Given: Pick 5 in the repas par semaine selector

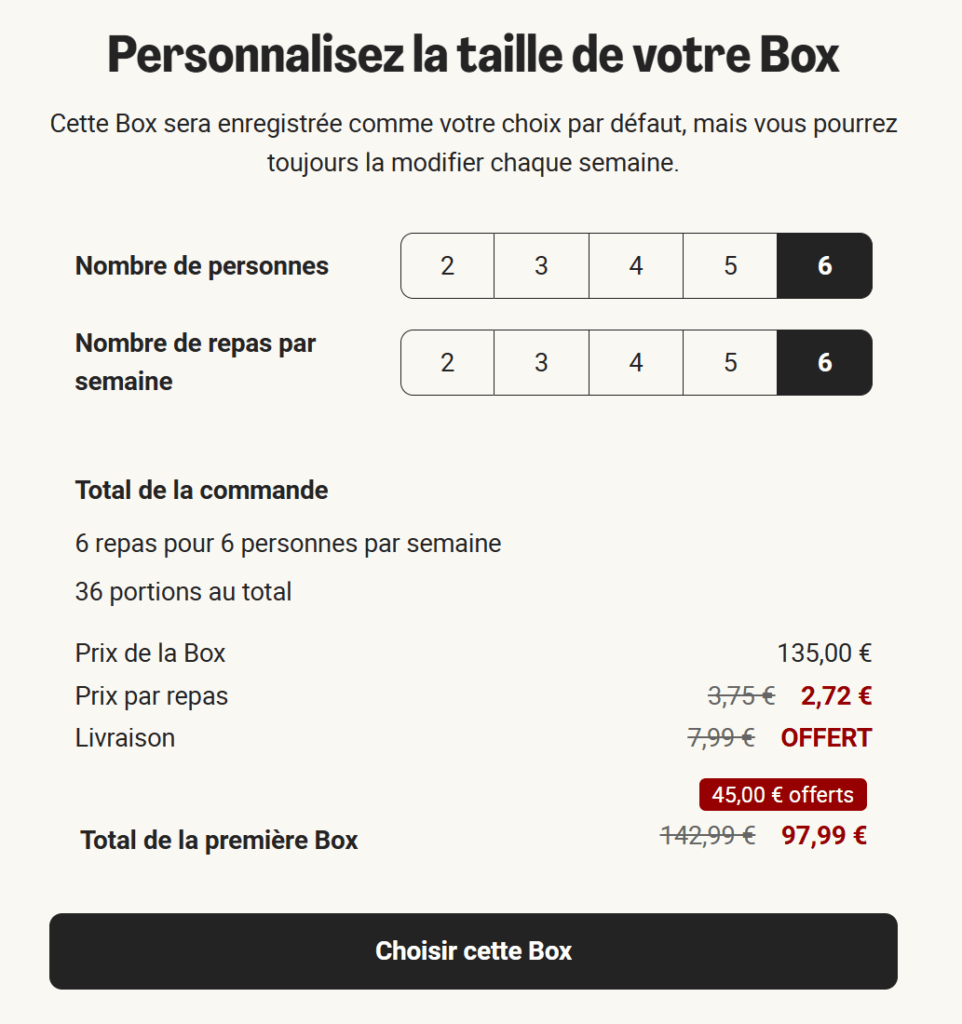Looking at the screenshot, I should 730,362.
